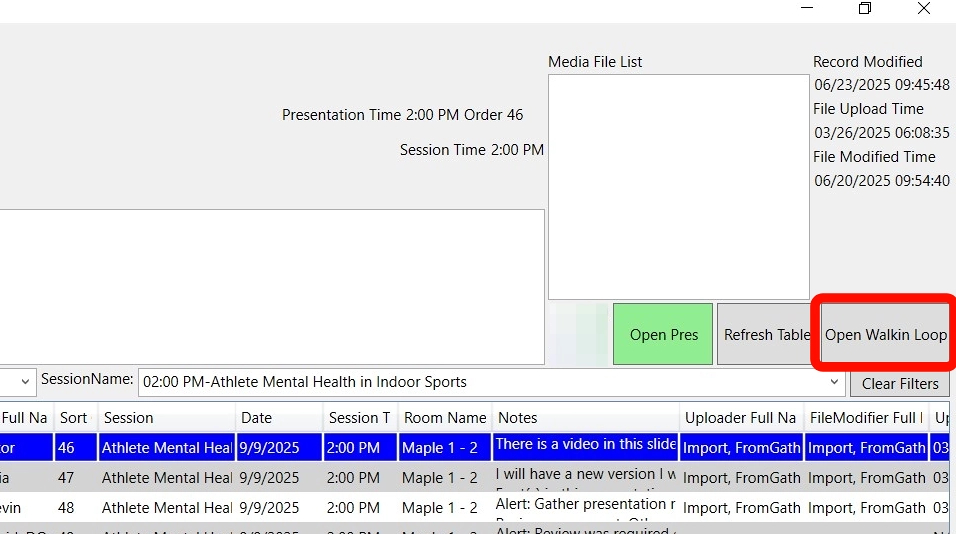Image resolution: width=956 pixels, height=534 pixels.
Task: Open the dropdown left of SessionName
Action: 24,382
